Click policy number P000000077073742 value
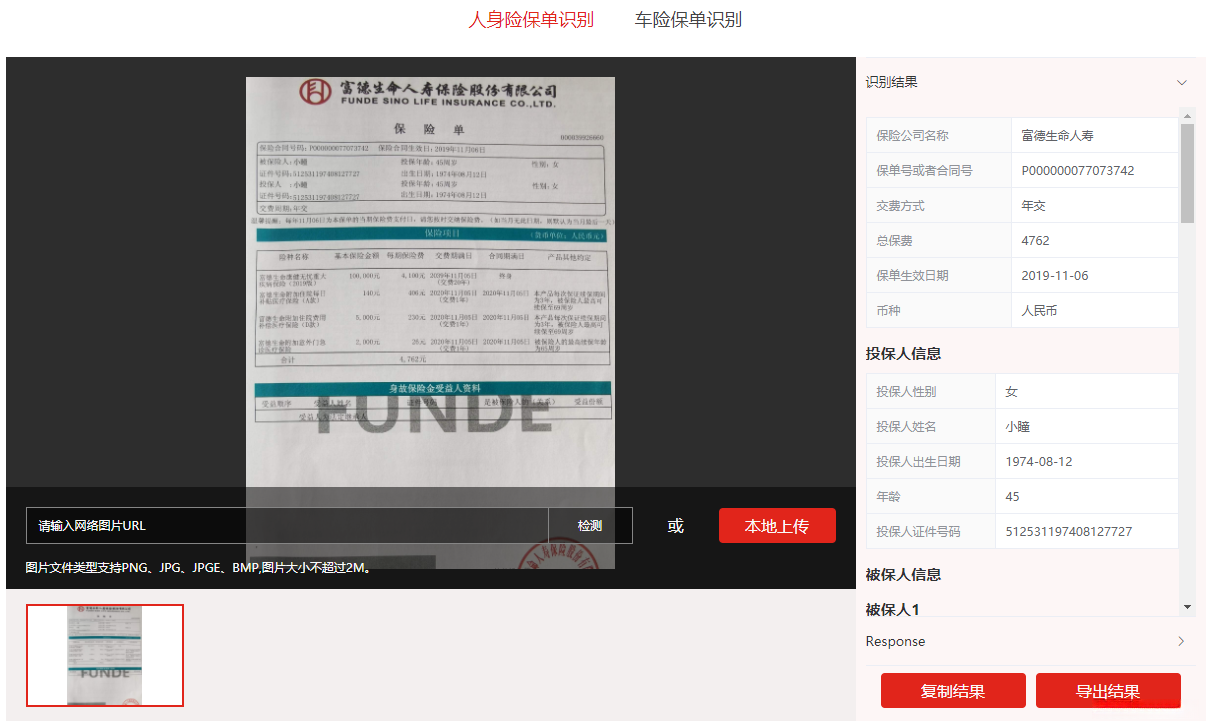 click(1078, 170)
